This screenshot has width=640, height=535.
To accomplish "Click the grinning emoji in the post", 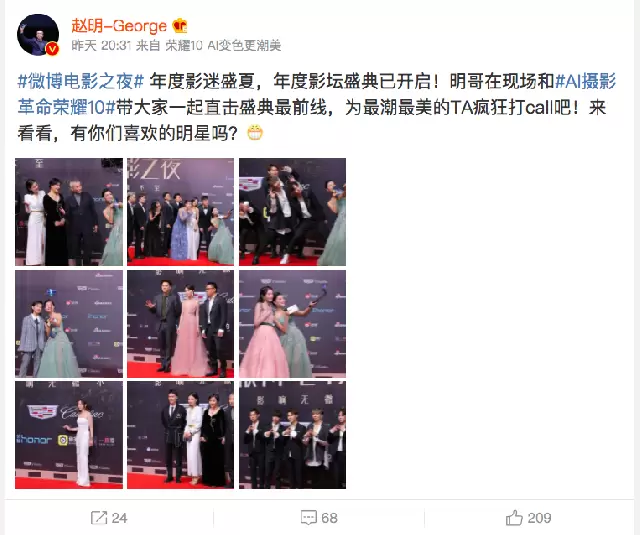I will [255, 133].
